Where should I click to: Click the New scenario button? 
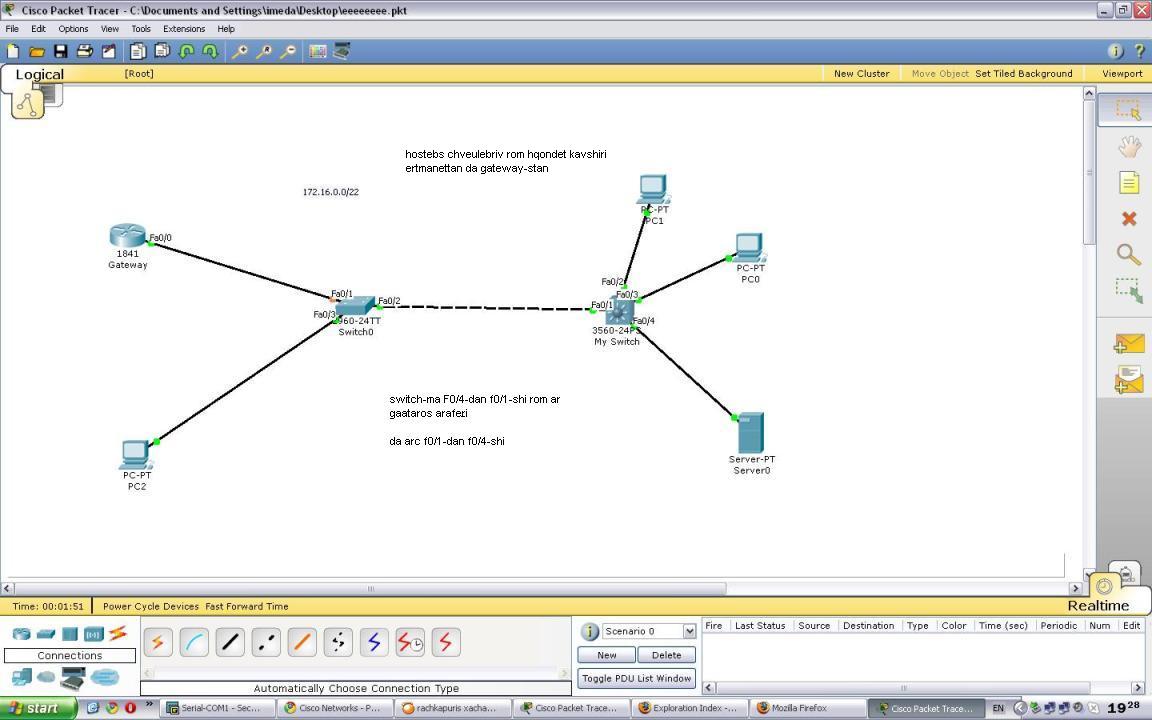coord(606,655)
